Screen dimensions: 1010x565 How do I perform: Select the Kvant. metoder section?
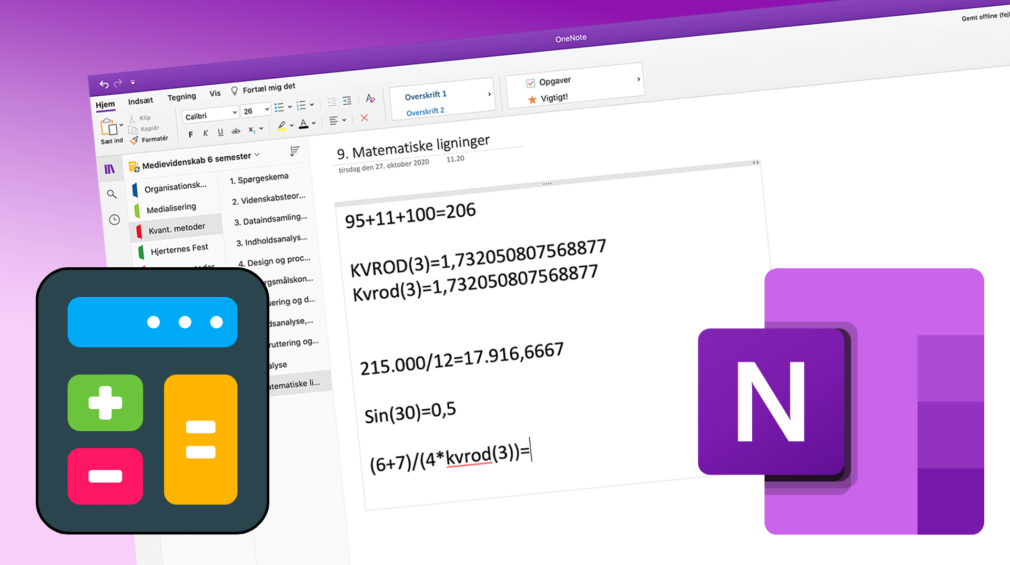coord(176,229)
